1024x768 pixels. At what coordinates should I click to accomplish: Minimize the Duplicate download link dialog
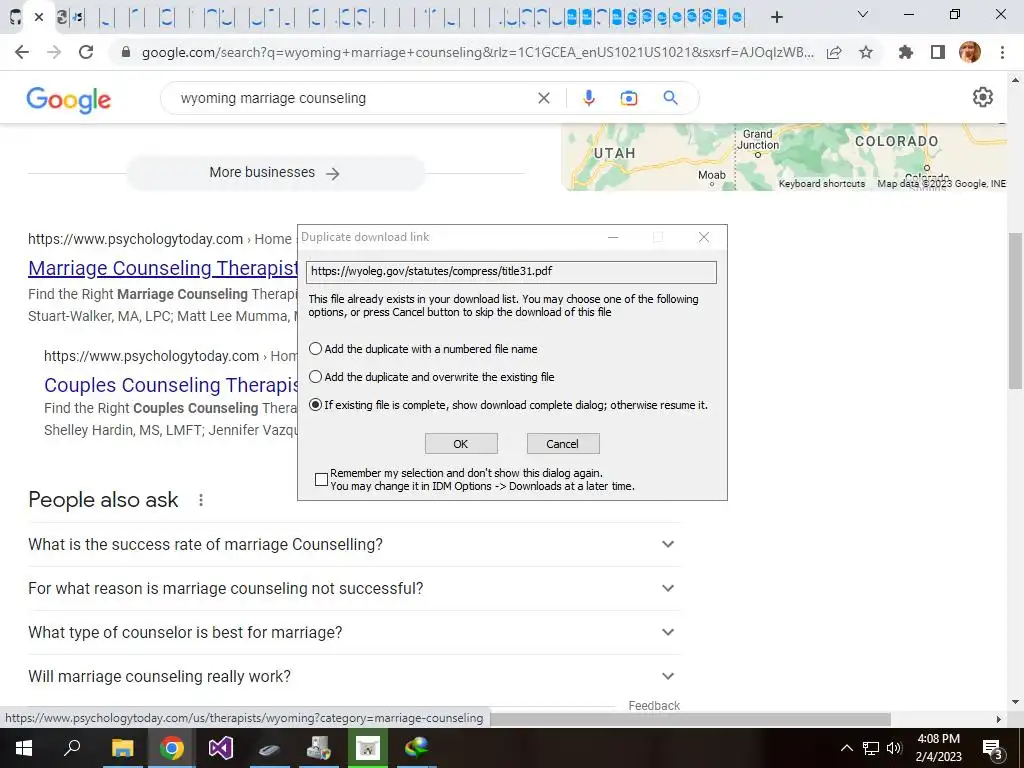pyautogui.click(x=613, y=237)
